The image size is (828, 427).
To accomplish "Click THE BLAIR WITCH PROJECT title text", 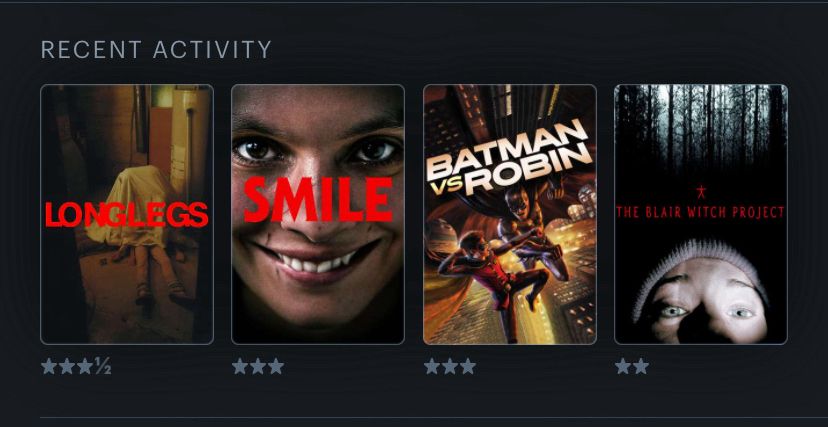I will (x=701, y=212).
